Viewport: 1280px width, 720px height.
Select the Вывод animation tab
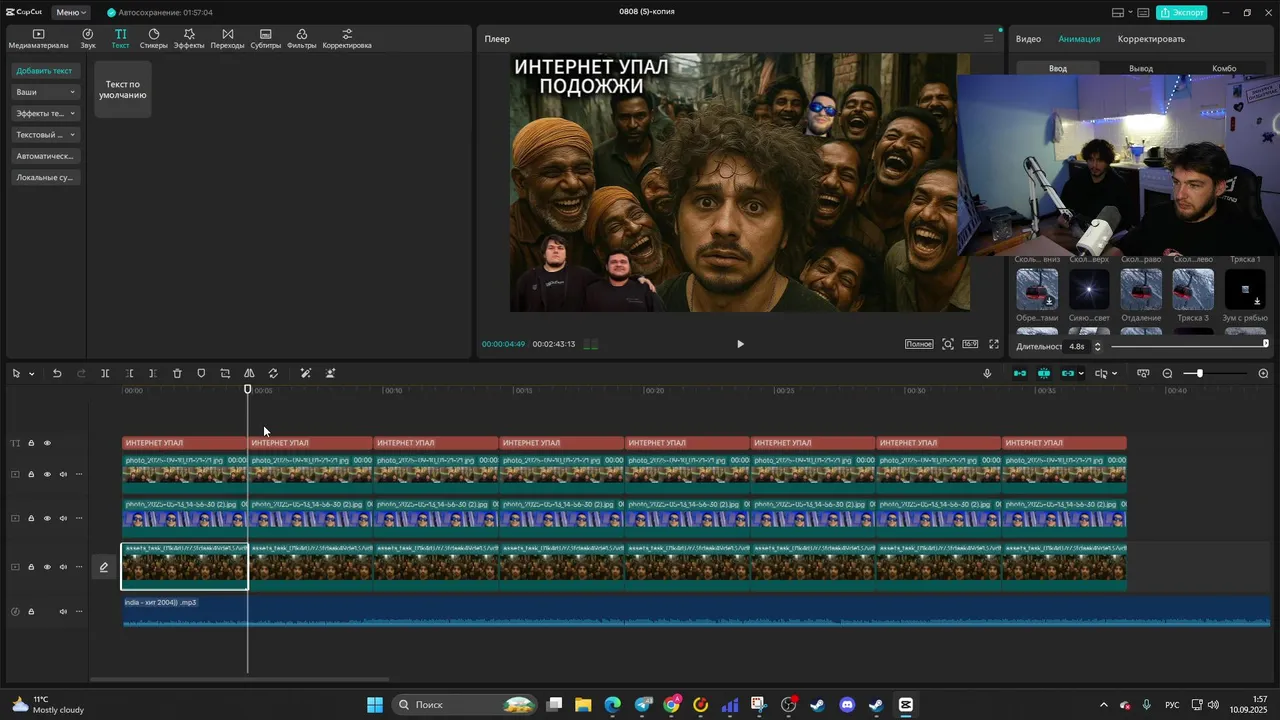tap(1141, 68)
